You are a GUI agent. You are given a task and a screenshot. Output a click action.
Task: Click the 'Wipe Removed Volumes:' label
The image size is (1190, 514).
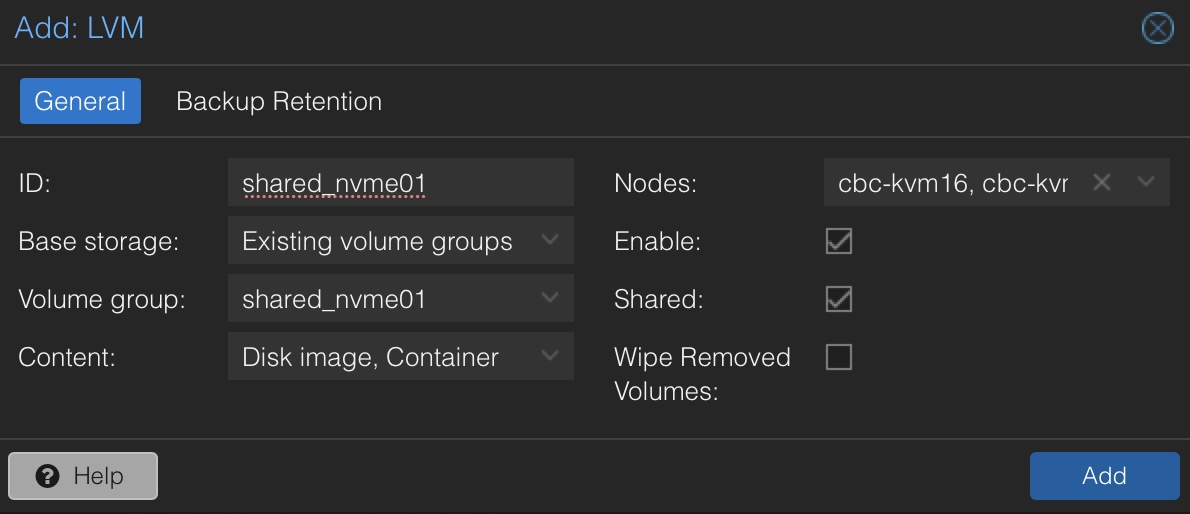702,373
